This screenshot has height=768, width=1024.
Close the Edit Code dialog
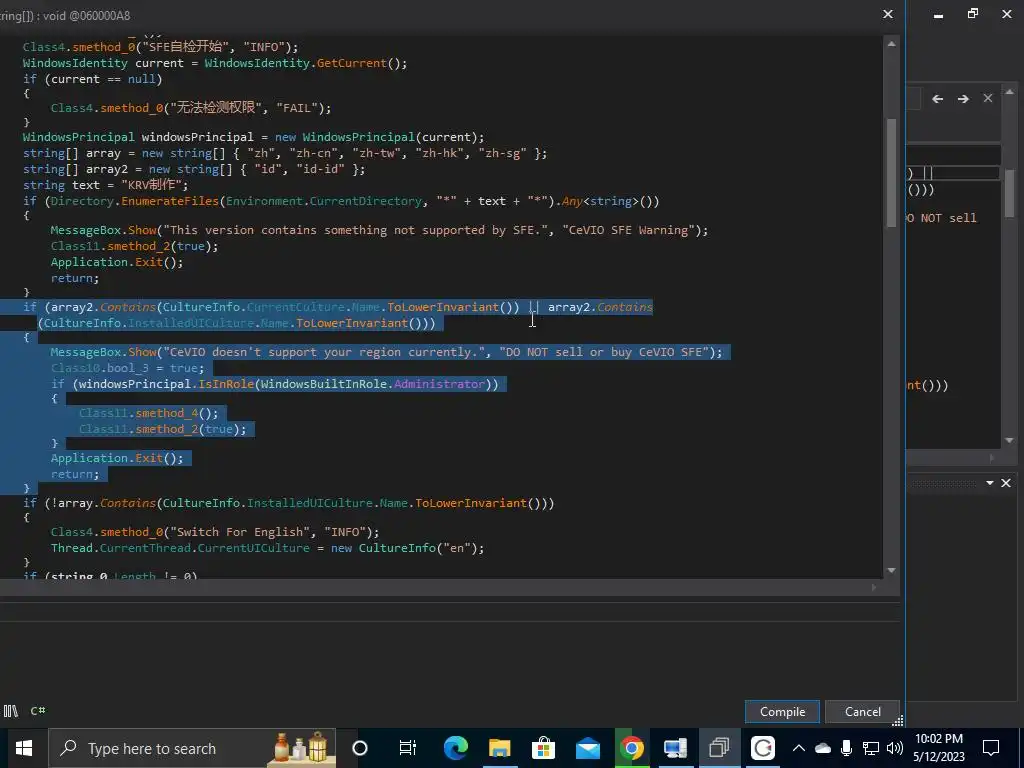pos(888,14)
